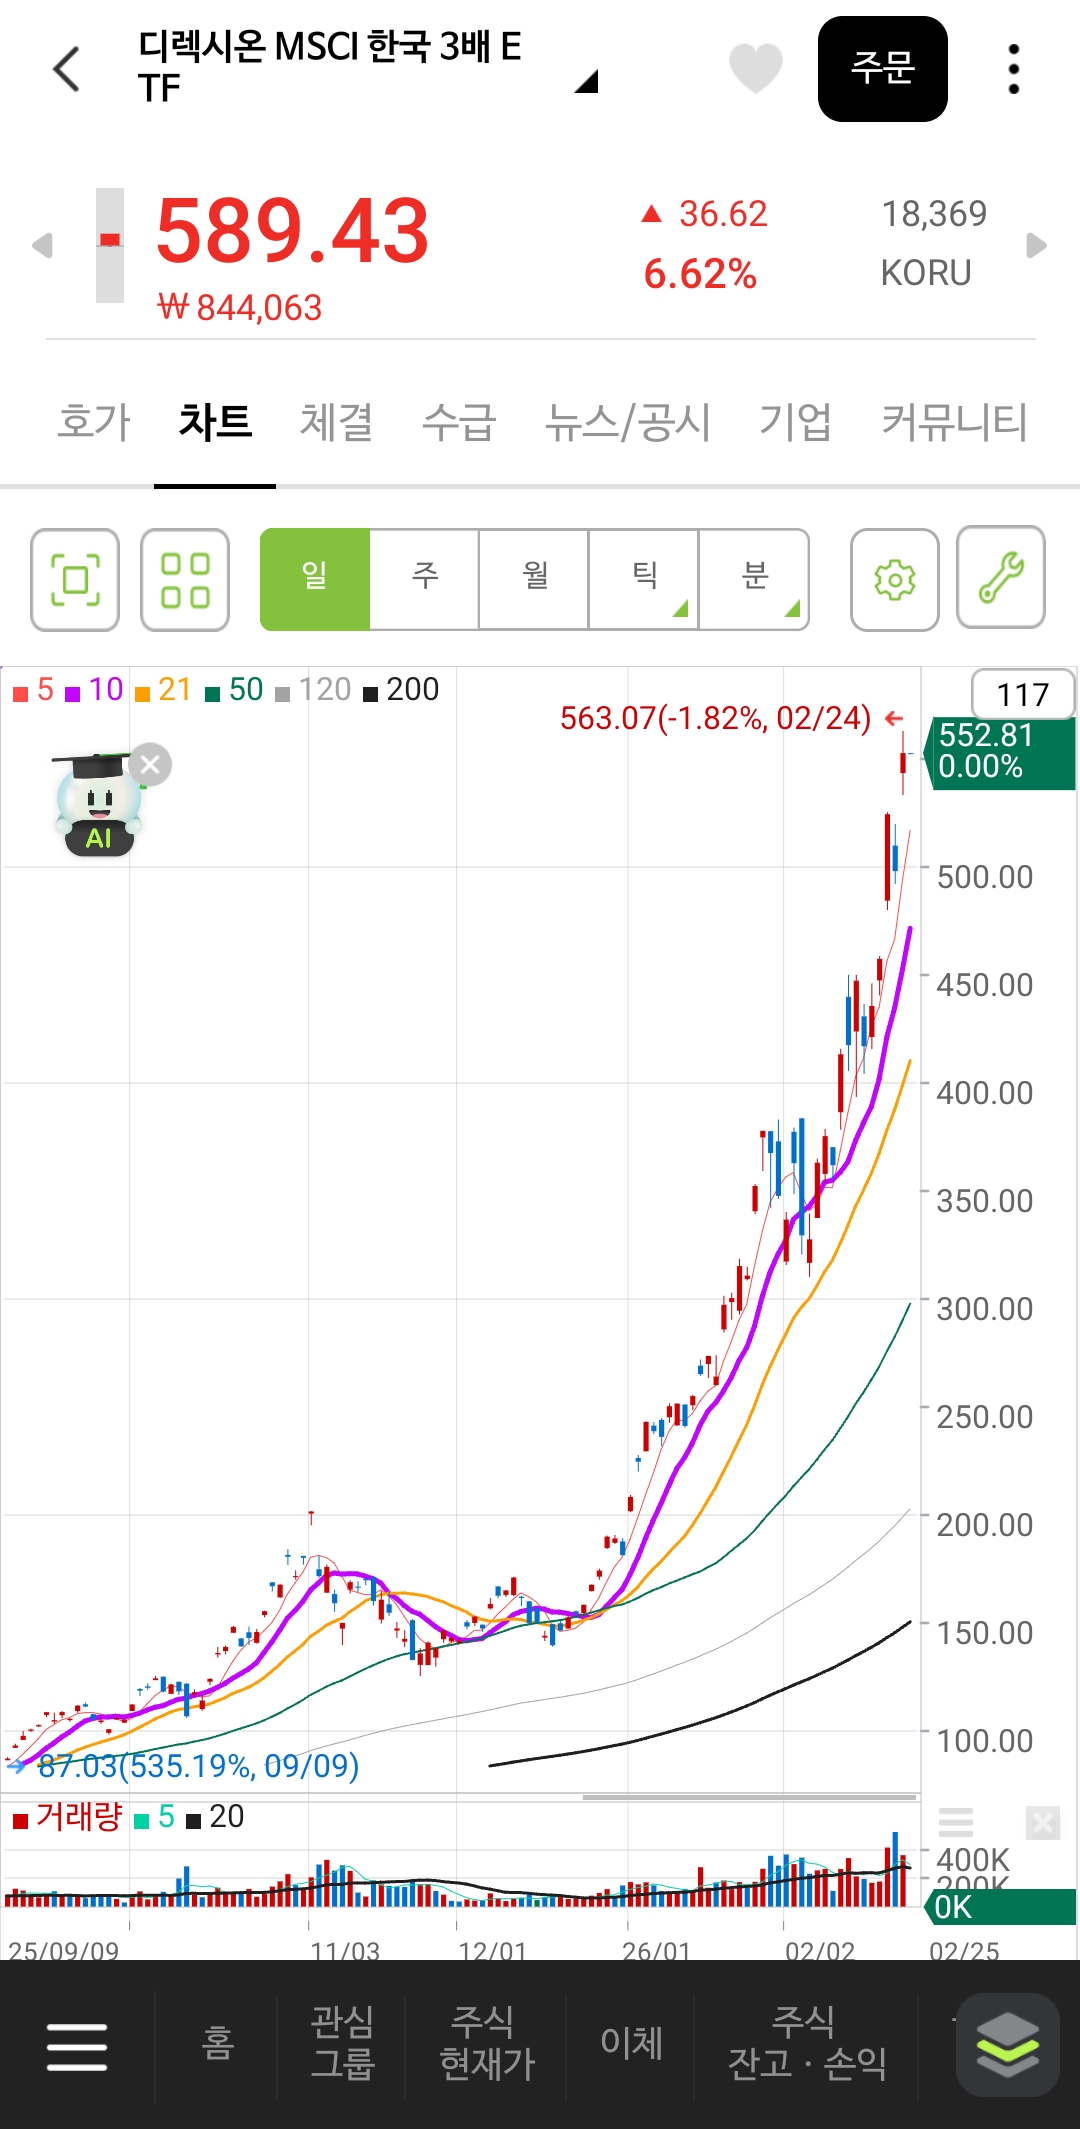Screen dimensions: 1080x2129
Task: Open the 뉴스/공시 tab
Action: [x=627, y=421]
